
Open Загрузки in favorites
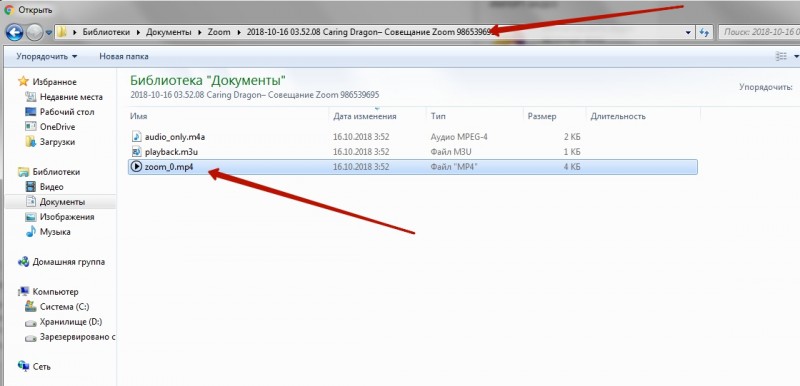(x=57, y=142)
